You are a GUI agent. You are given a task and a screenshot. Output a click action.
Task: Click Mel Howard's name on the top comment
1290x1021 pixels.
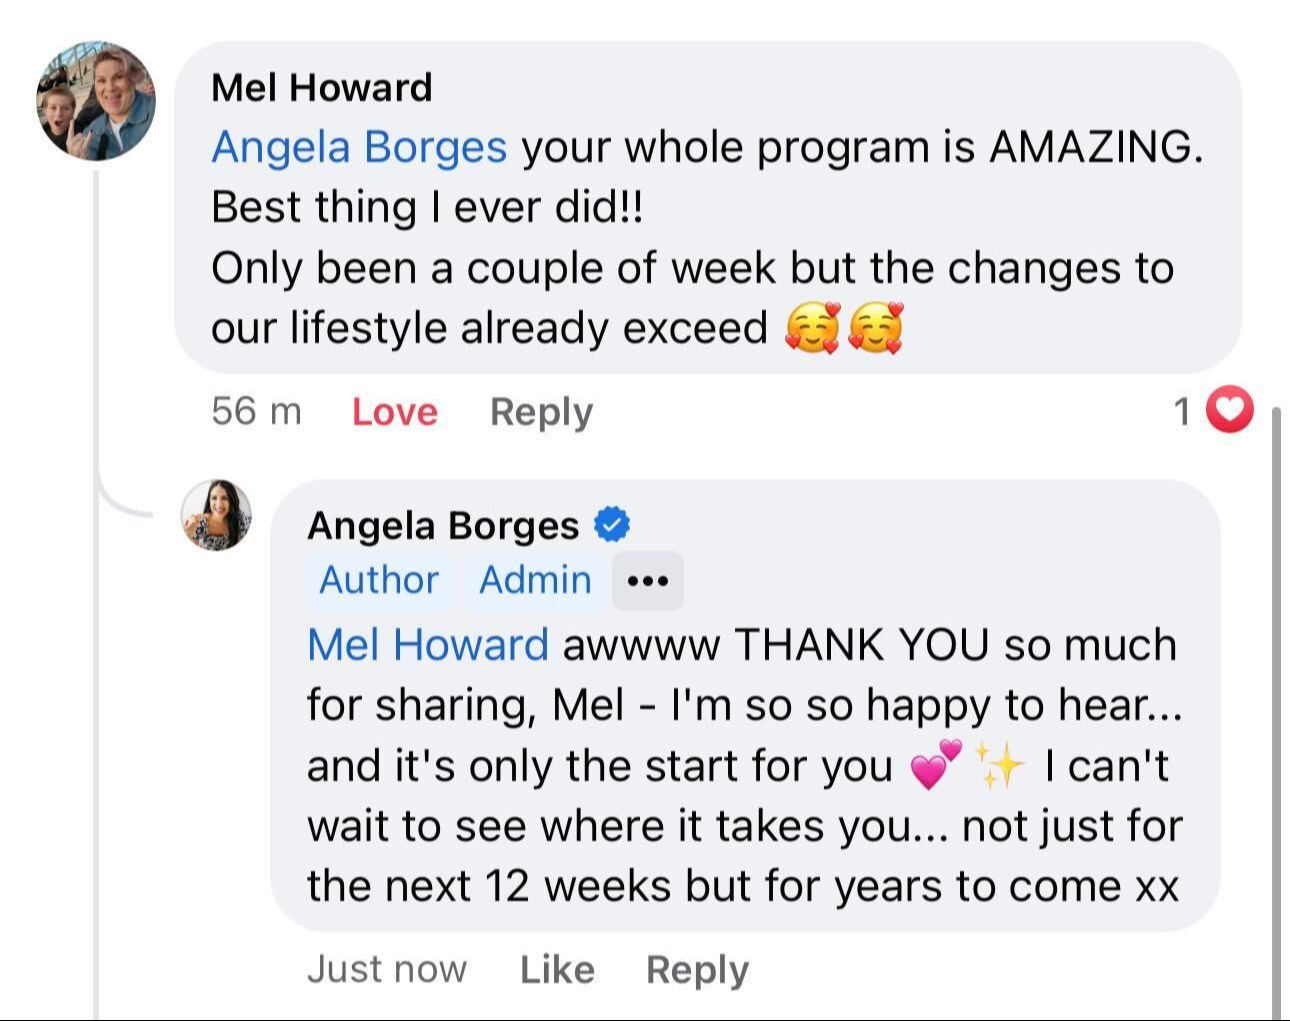(321, 88)
